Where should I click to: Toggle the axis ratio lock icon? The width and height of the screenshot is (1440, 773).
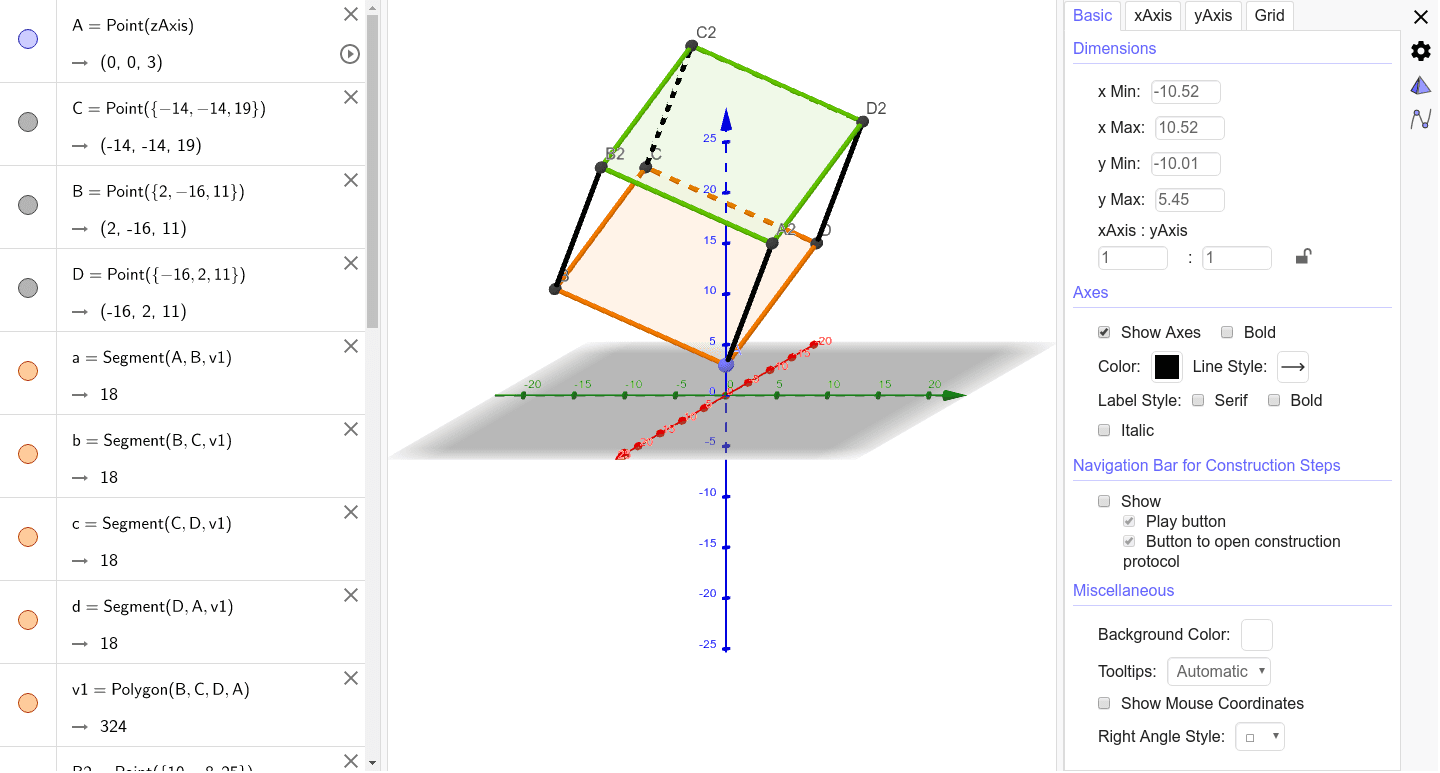click(1302, 257)
